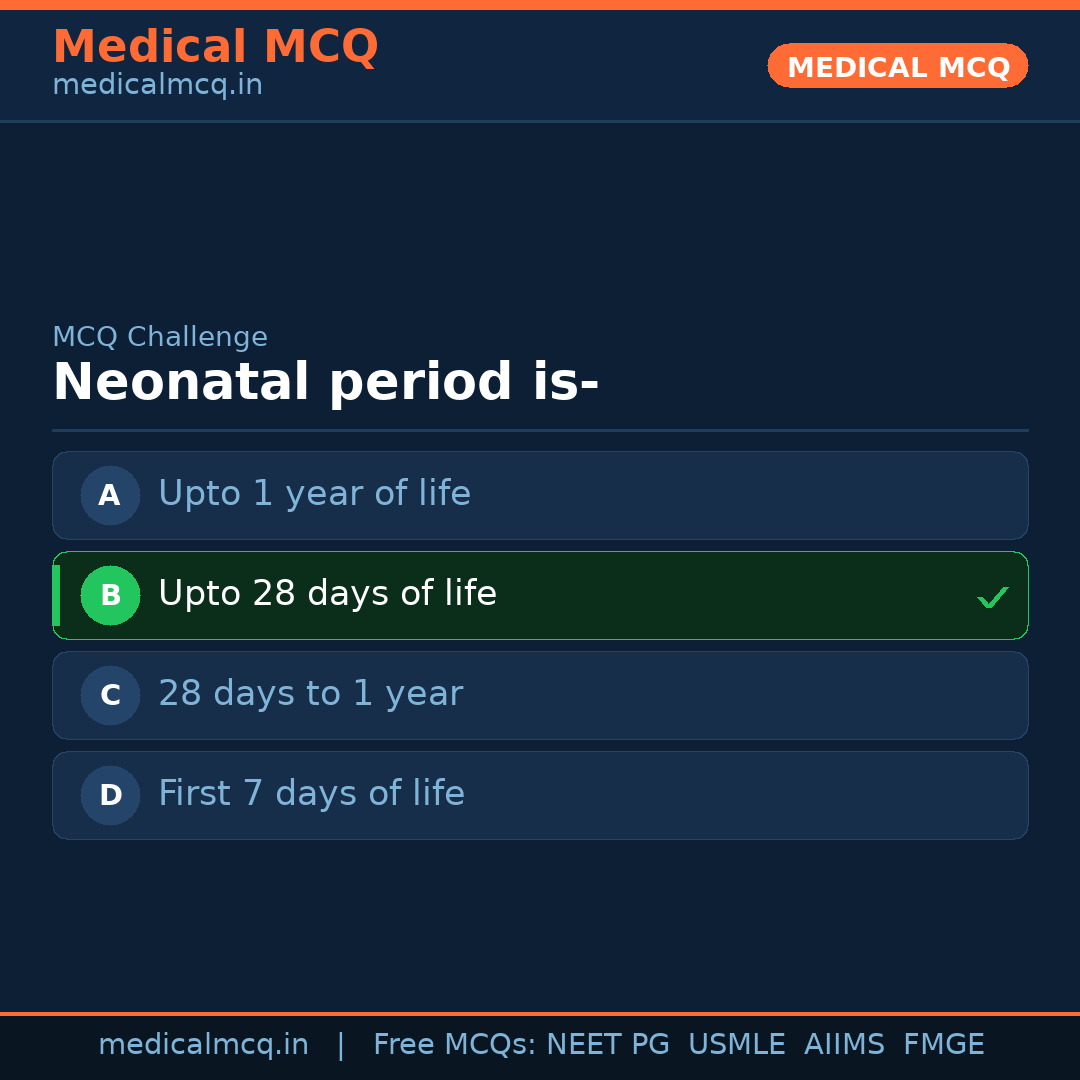The image size is (1080, 1080).
Task: Click the circular D letter badge icon
Action: click(x=110, y=795)
